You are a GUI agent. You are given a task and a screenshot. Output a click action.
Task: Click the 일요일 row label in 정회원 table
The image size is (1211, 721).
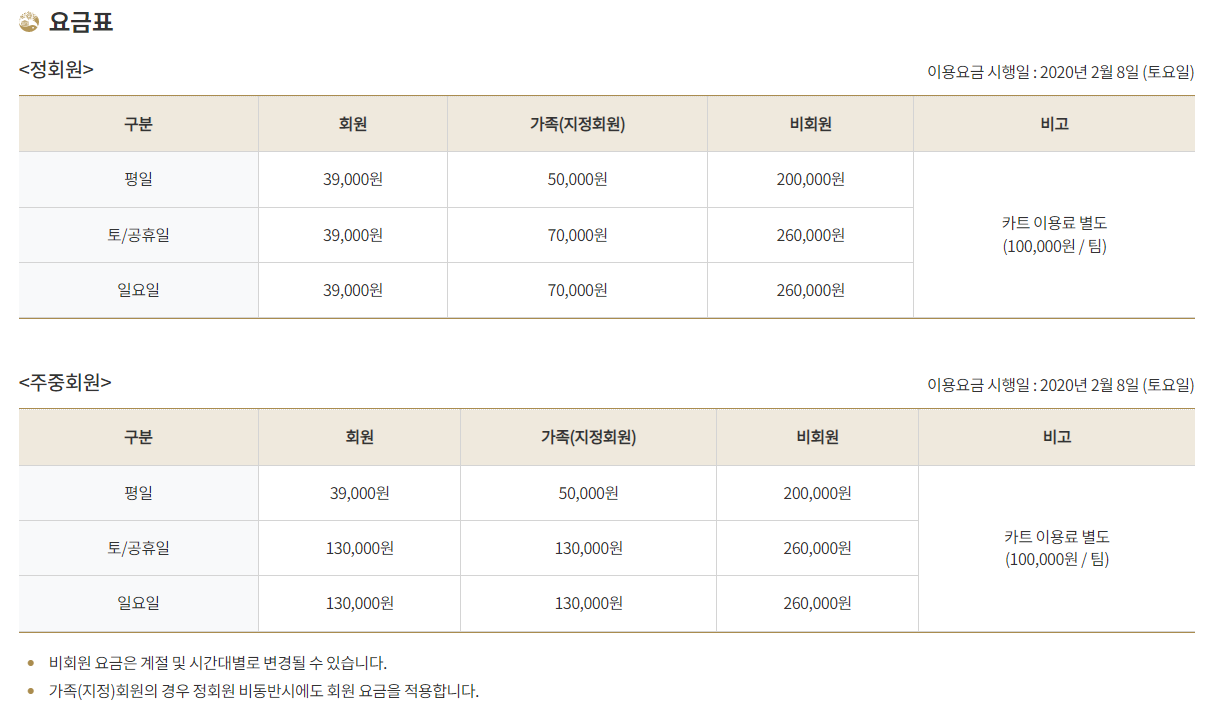(138, 290)
